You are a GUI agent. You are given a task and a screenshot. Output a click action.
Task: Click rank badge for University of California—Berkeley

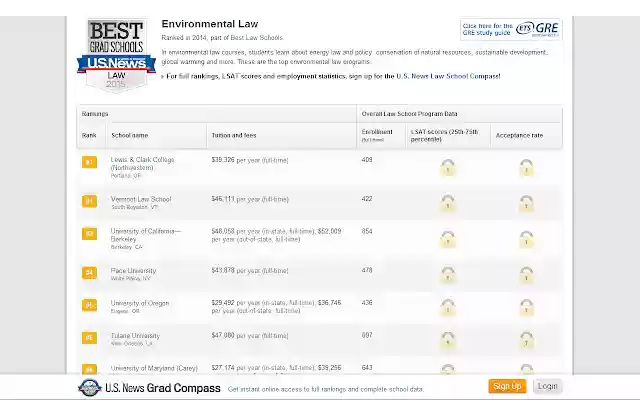[89, 233]
